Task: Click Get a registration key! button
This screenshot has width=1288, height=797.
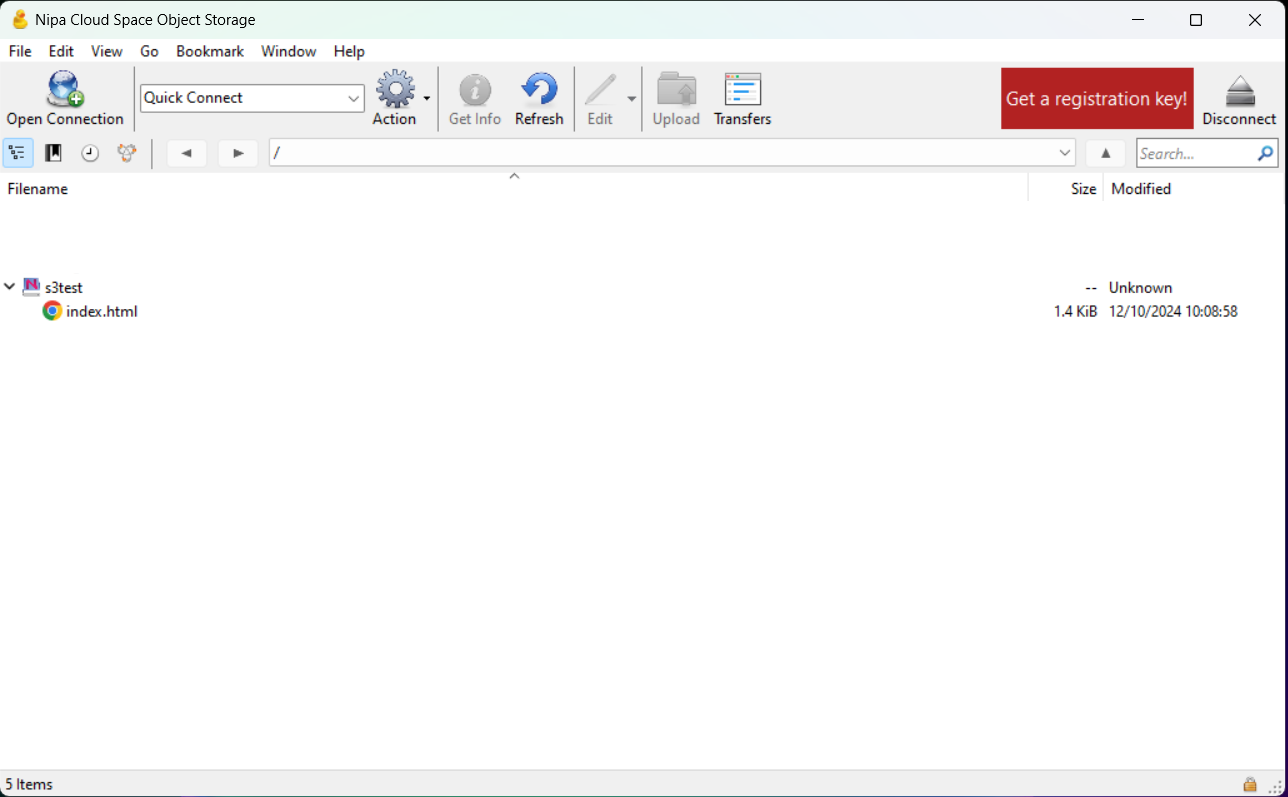Action: point(1097,98)
